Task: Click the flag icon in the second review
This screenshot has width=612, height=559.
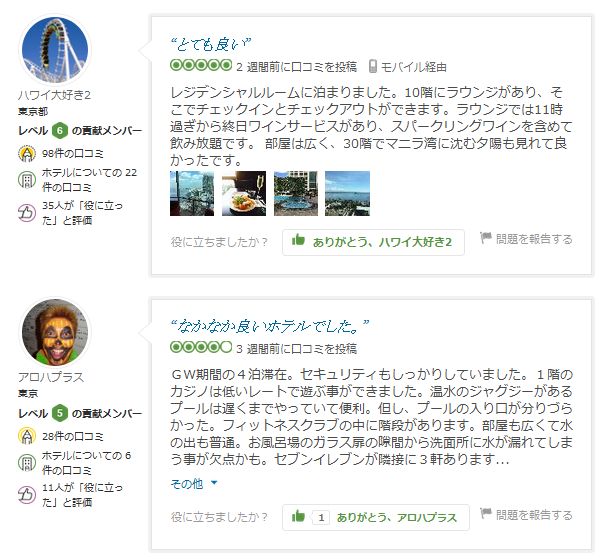Action: point(486,513)
